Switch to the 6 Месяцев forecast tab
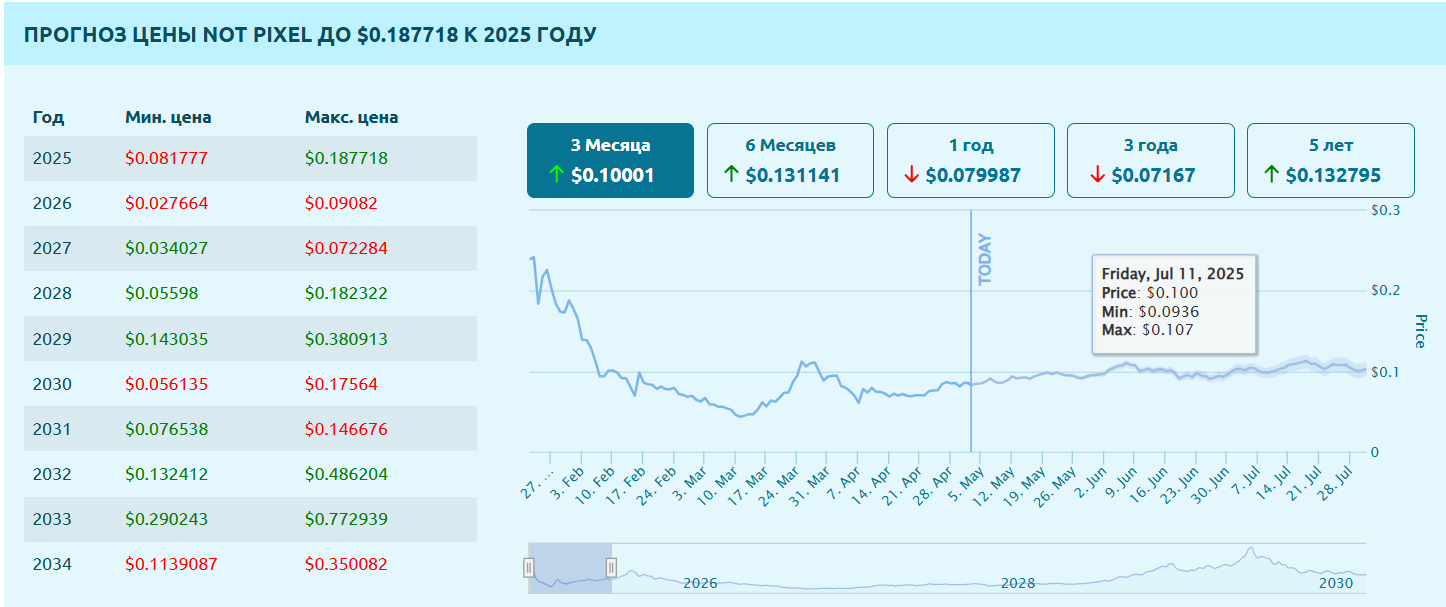The image size is (1446, 607). tap(790, 160)
